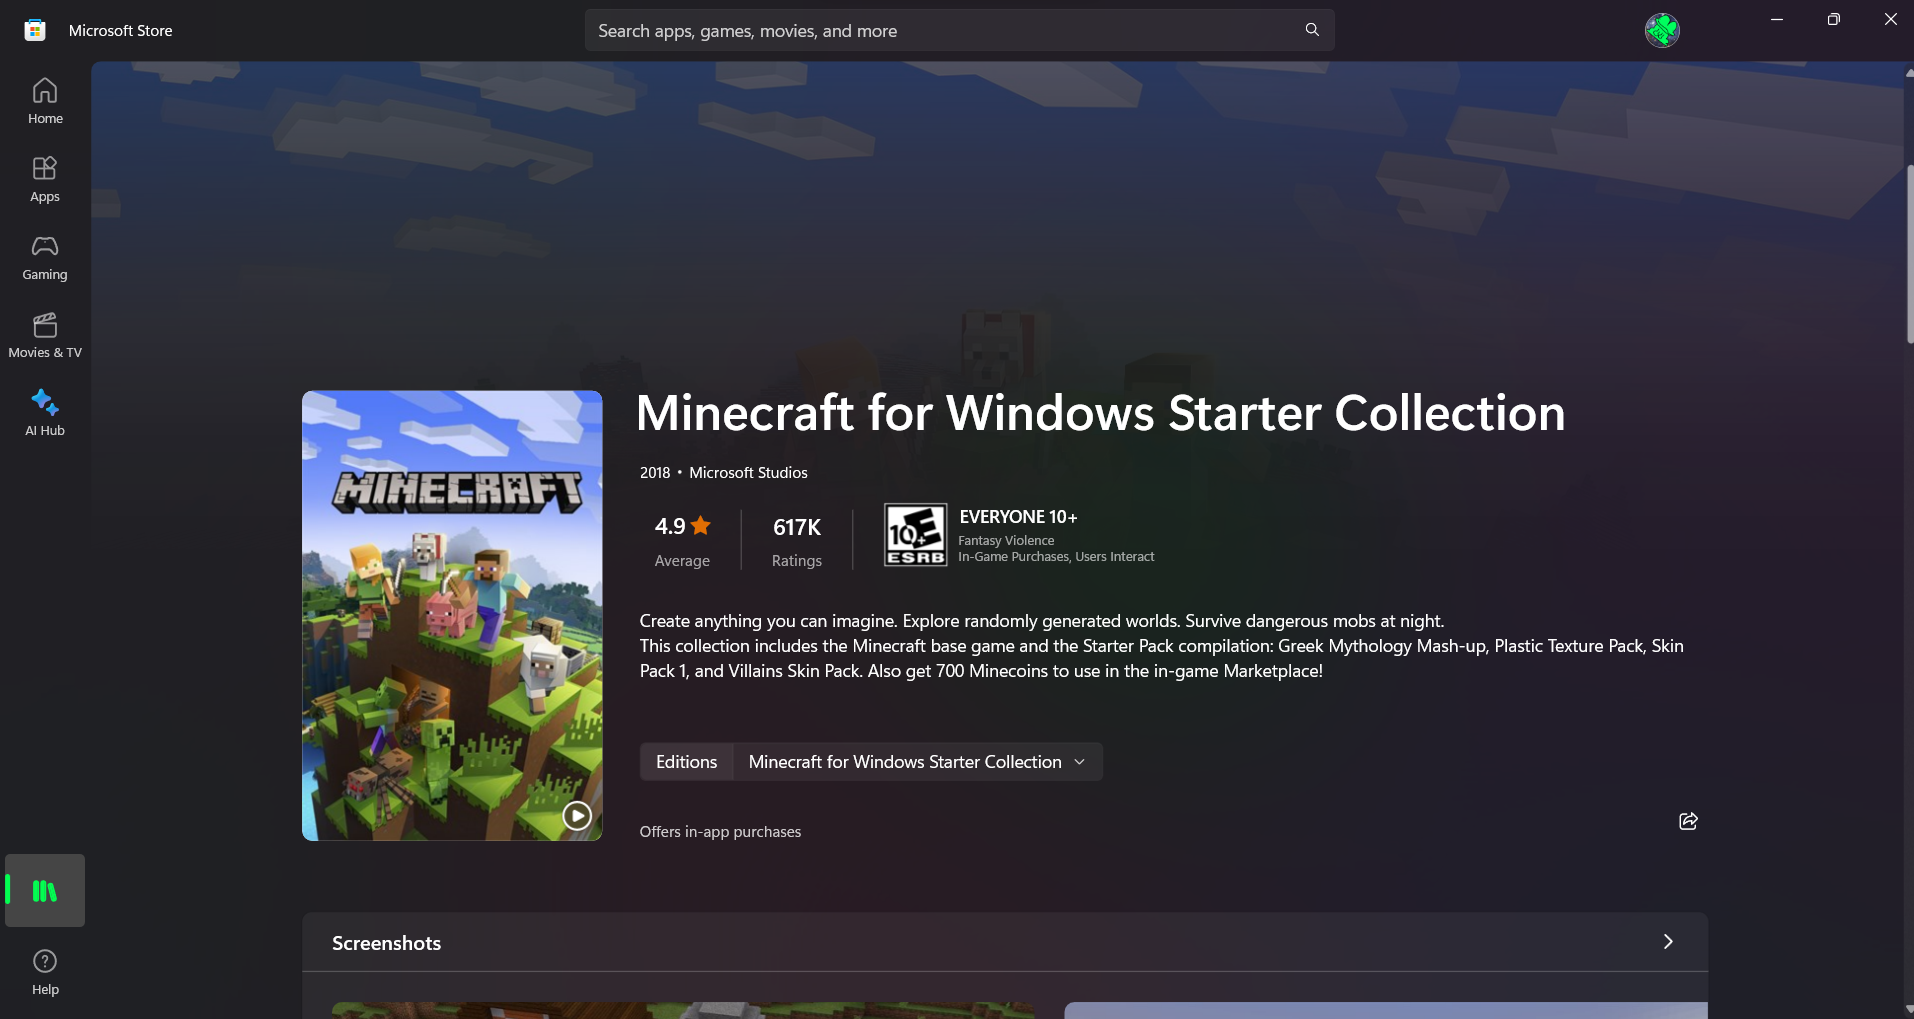Open the Help page

point(45,972)
